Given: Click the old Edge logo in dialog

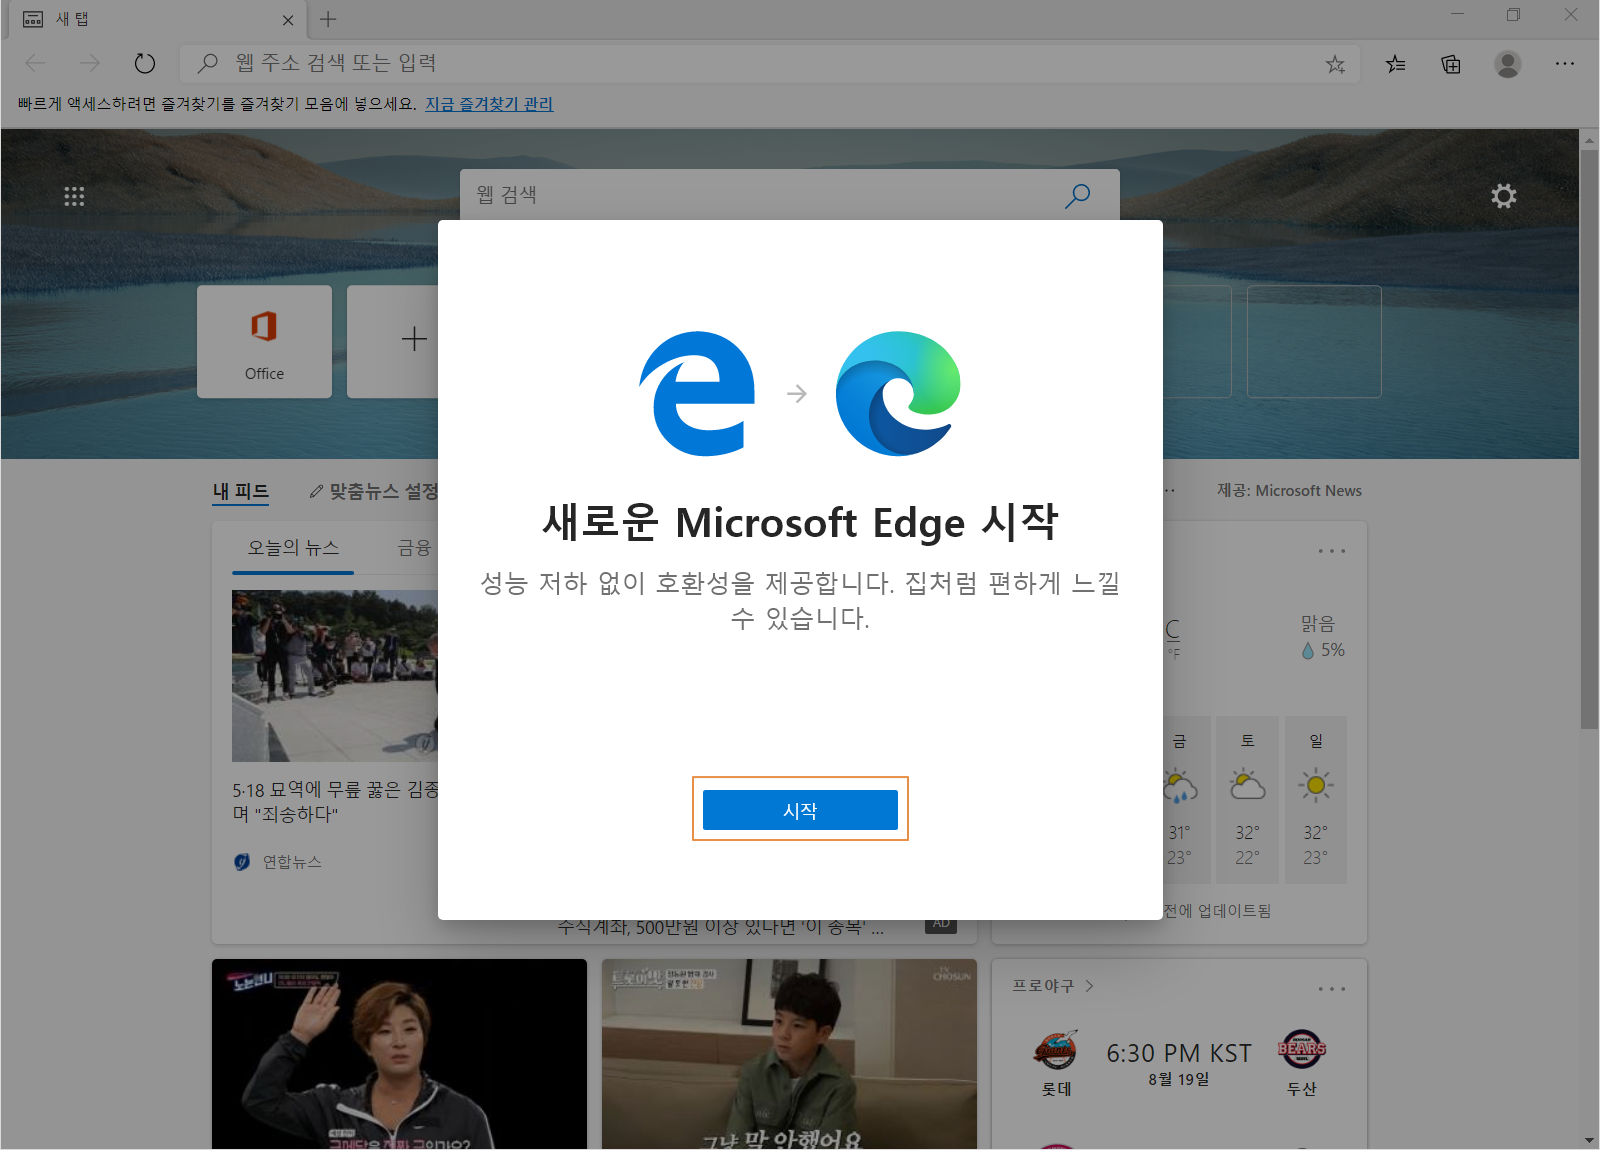Looking at the screenshot, I should point(697,393).
